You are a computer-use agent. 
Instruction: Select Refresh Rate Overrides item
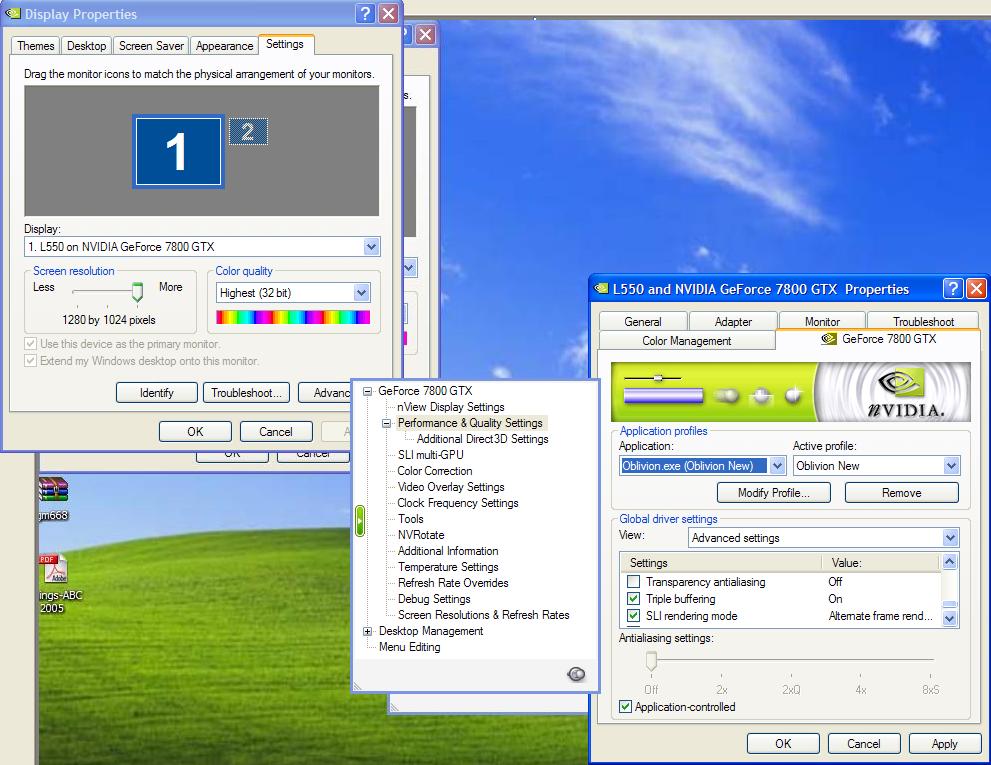[453, 583]
